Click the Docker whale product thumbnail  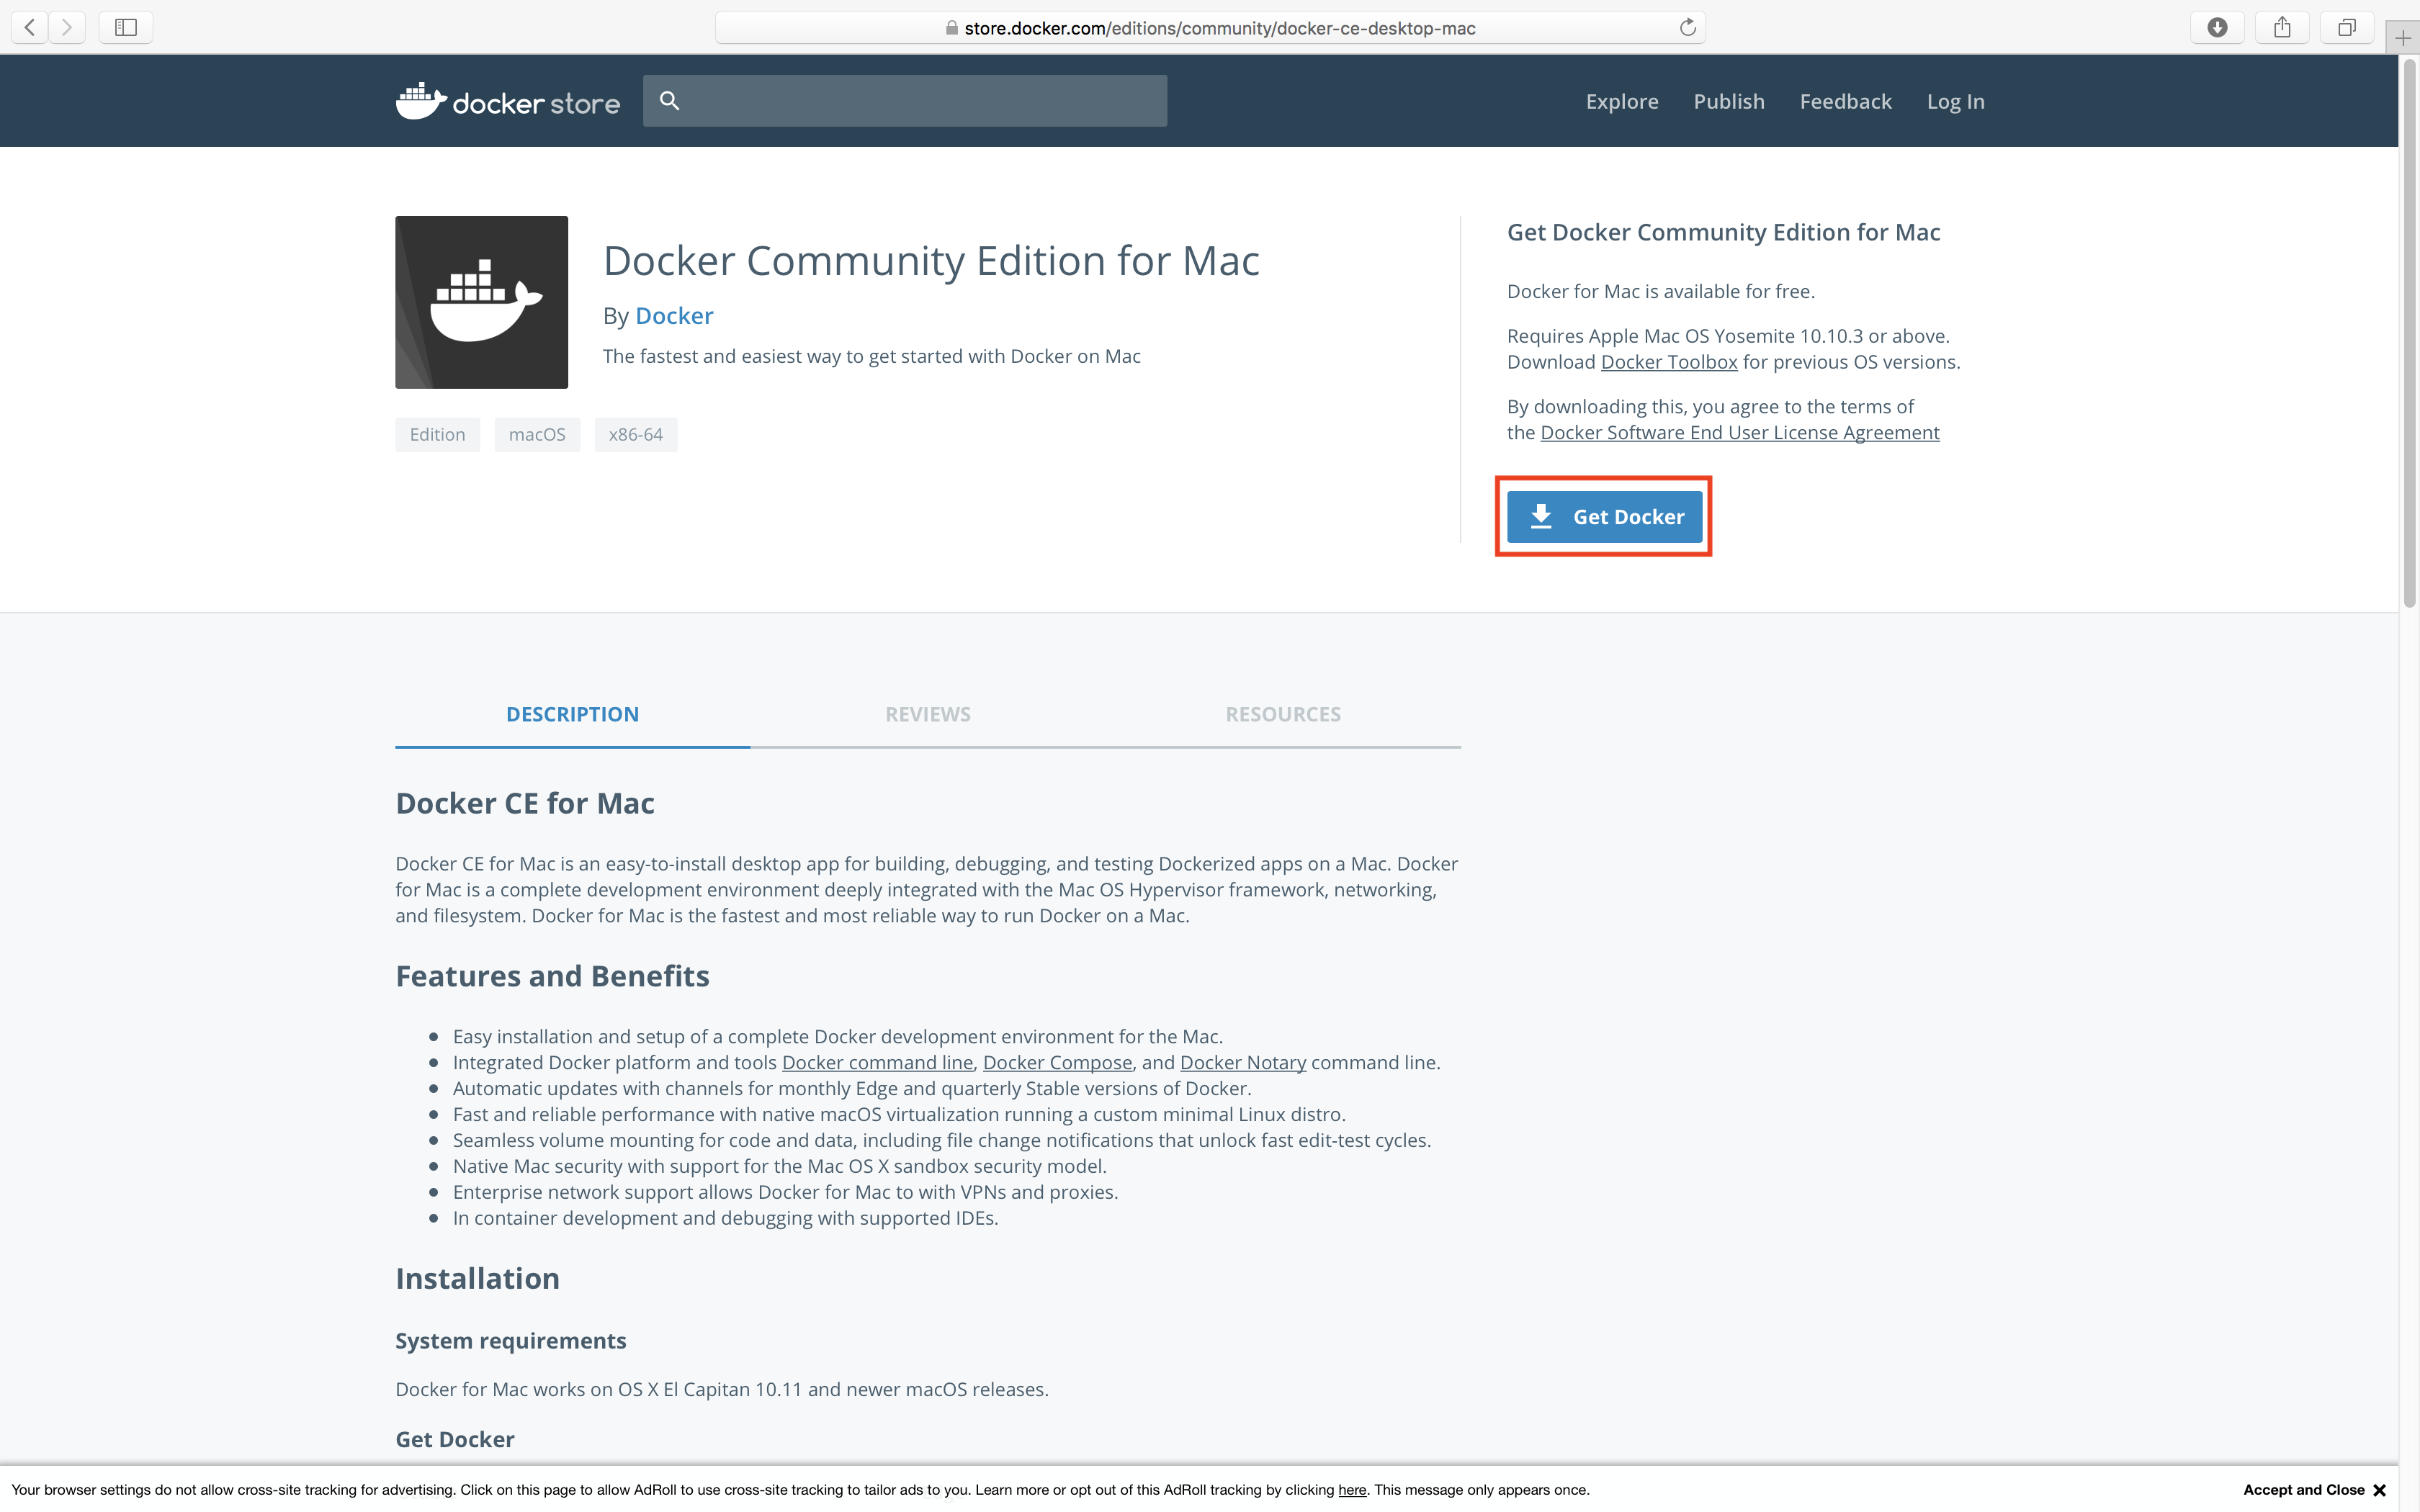coord(481,302)
